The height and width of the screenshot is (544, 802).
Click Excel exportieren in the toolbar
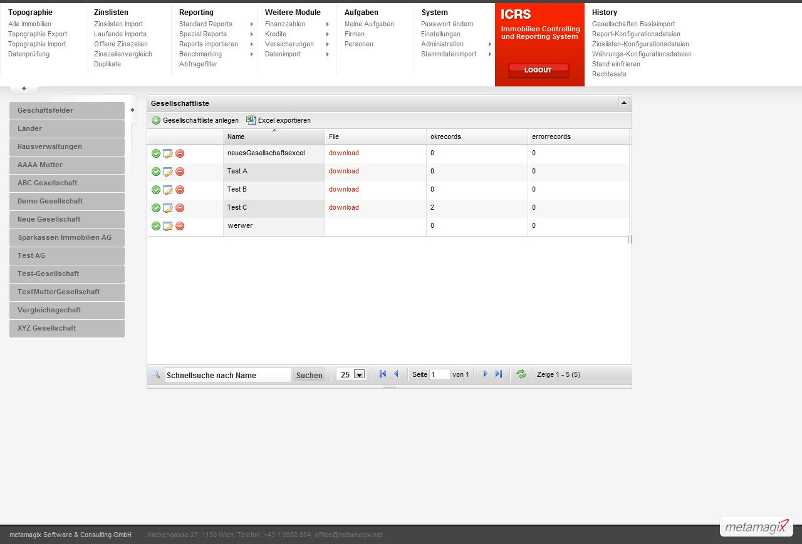pos(278,121)
